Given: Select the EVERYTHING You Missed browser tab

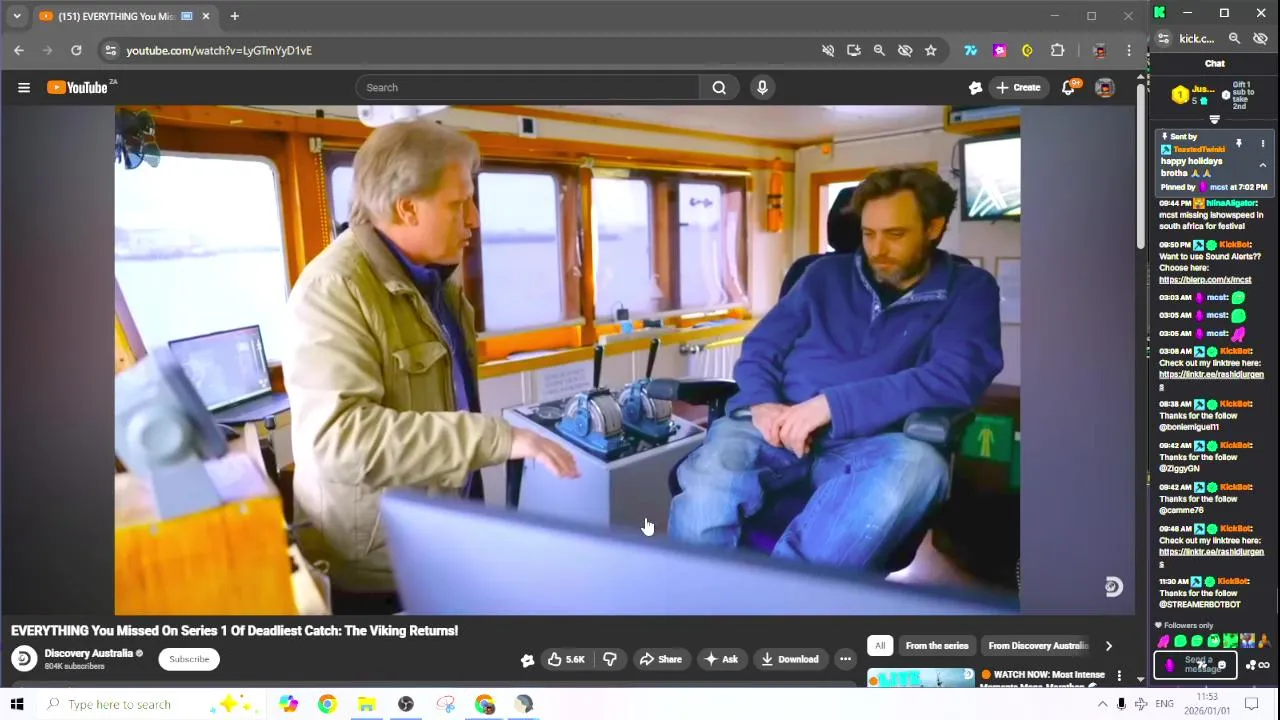Looking at the screenshot, I should (125, 16).
